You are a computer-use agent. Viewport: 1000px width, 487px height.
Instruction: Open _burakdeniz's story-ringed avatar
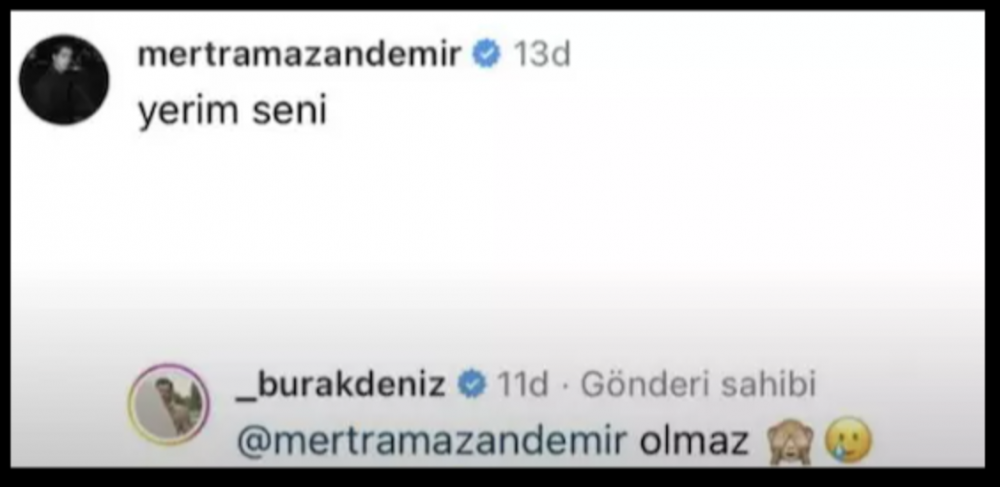coord(168,405)
